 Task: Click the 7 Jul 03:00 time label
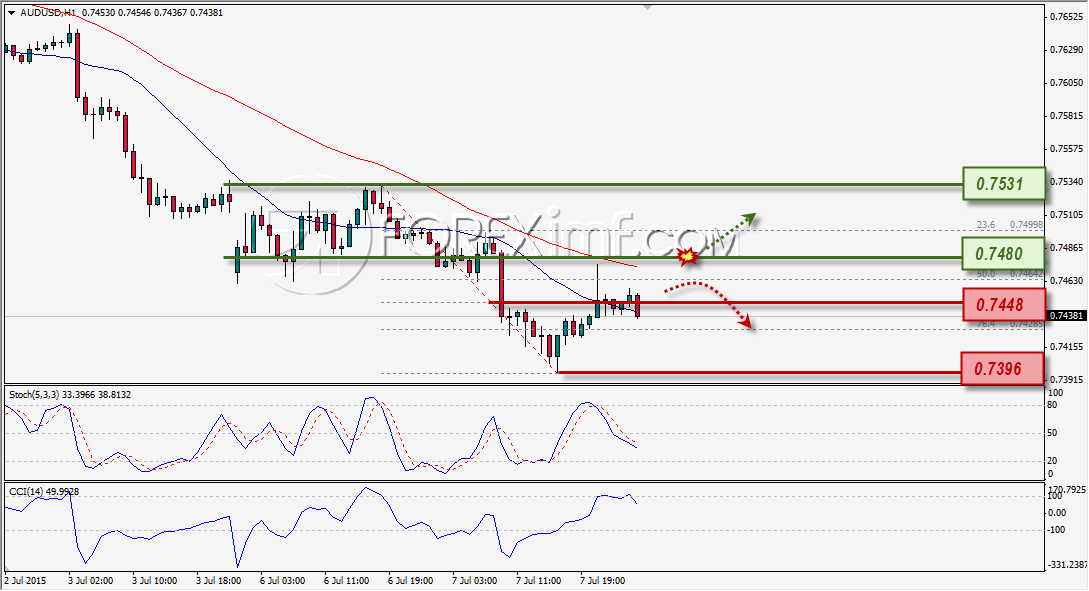click(x=474, y=581)
